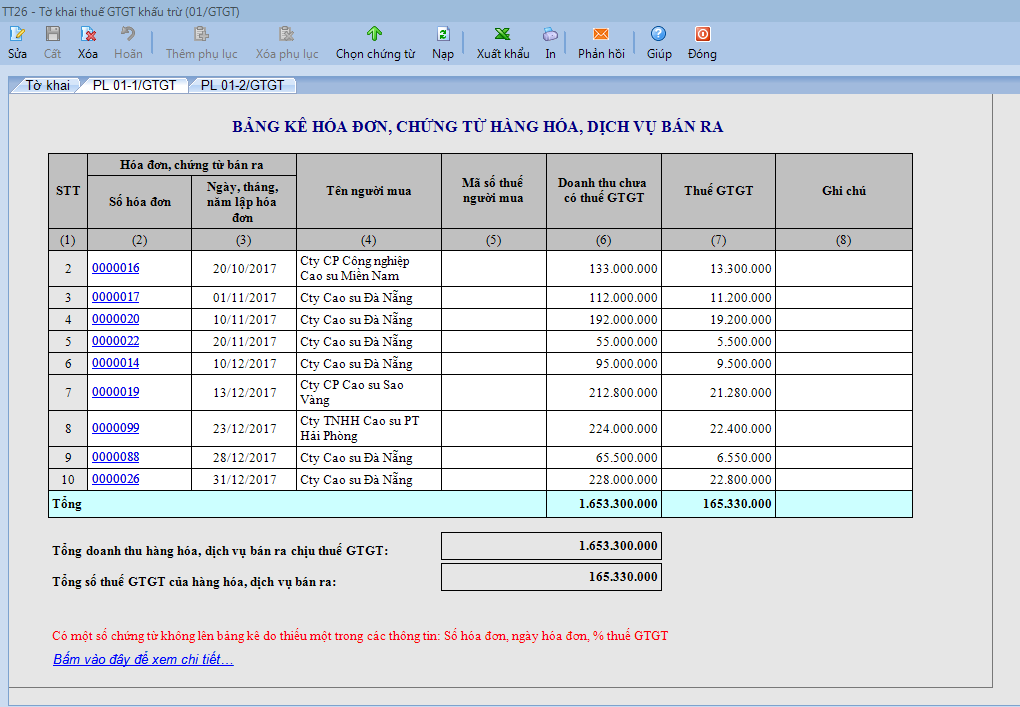Export via Xuất khẩu Excel icon

tap(502, 34)
